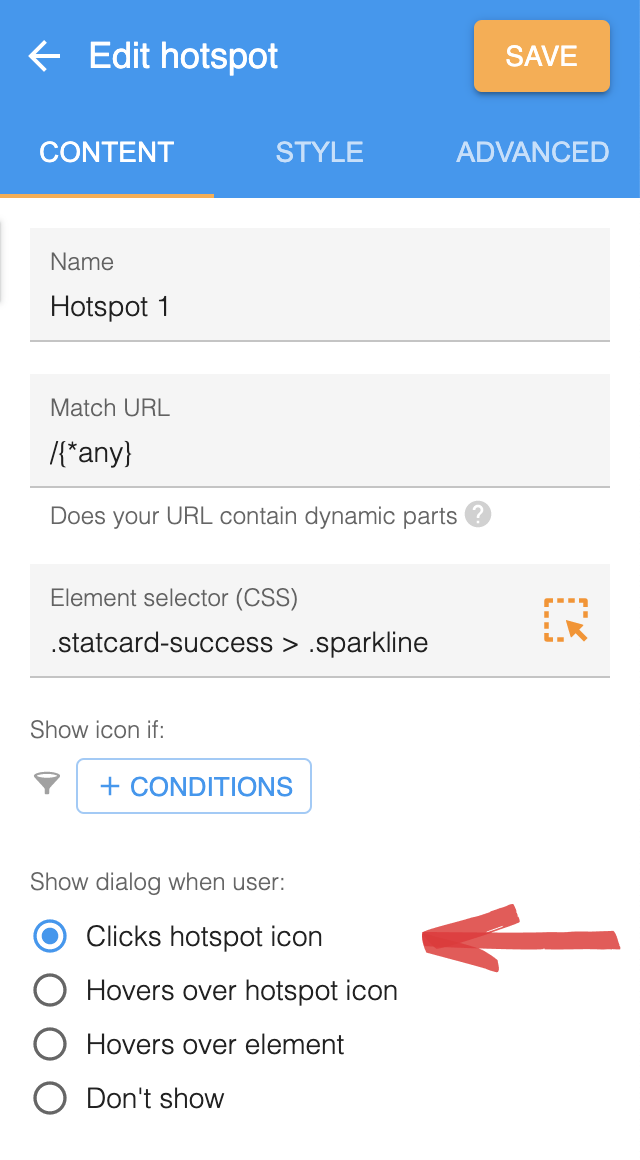
Task: Open the dynamic URL help question mark
Action: pyautogui.click(x=478, y=514)
